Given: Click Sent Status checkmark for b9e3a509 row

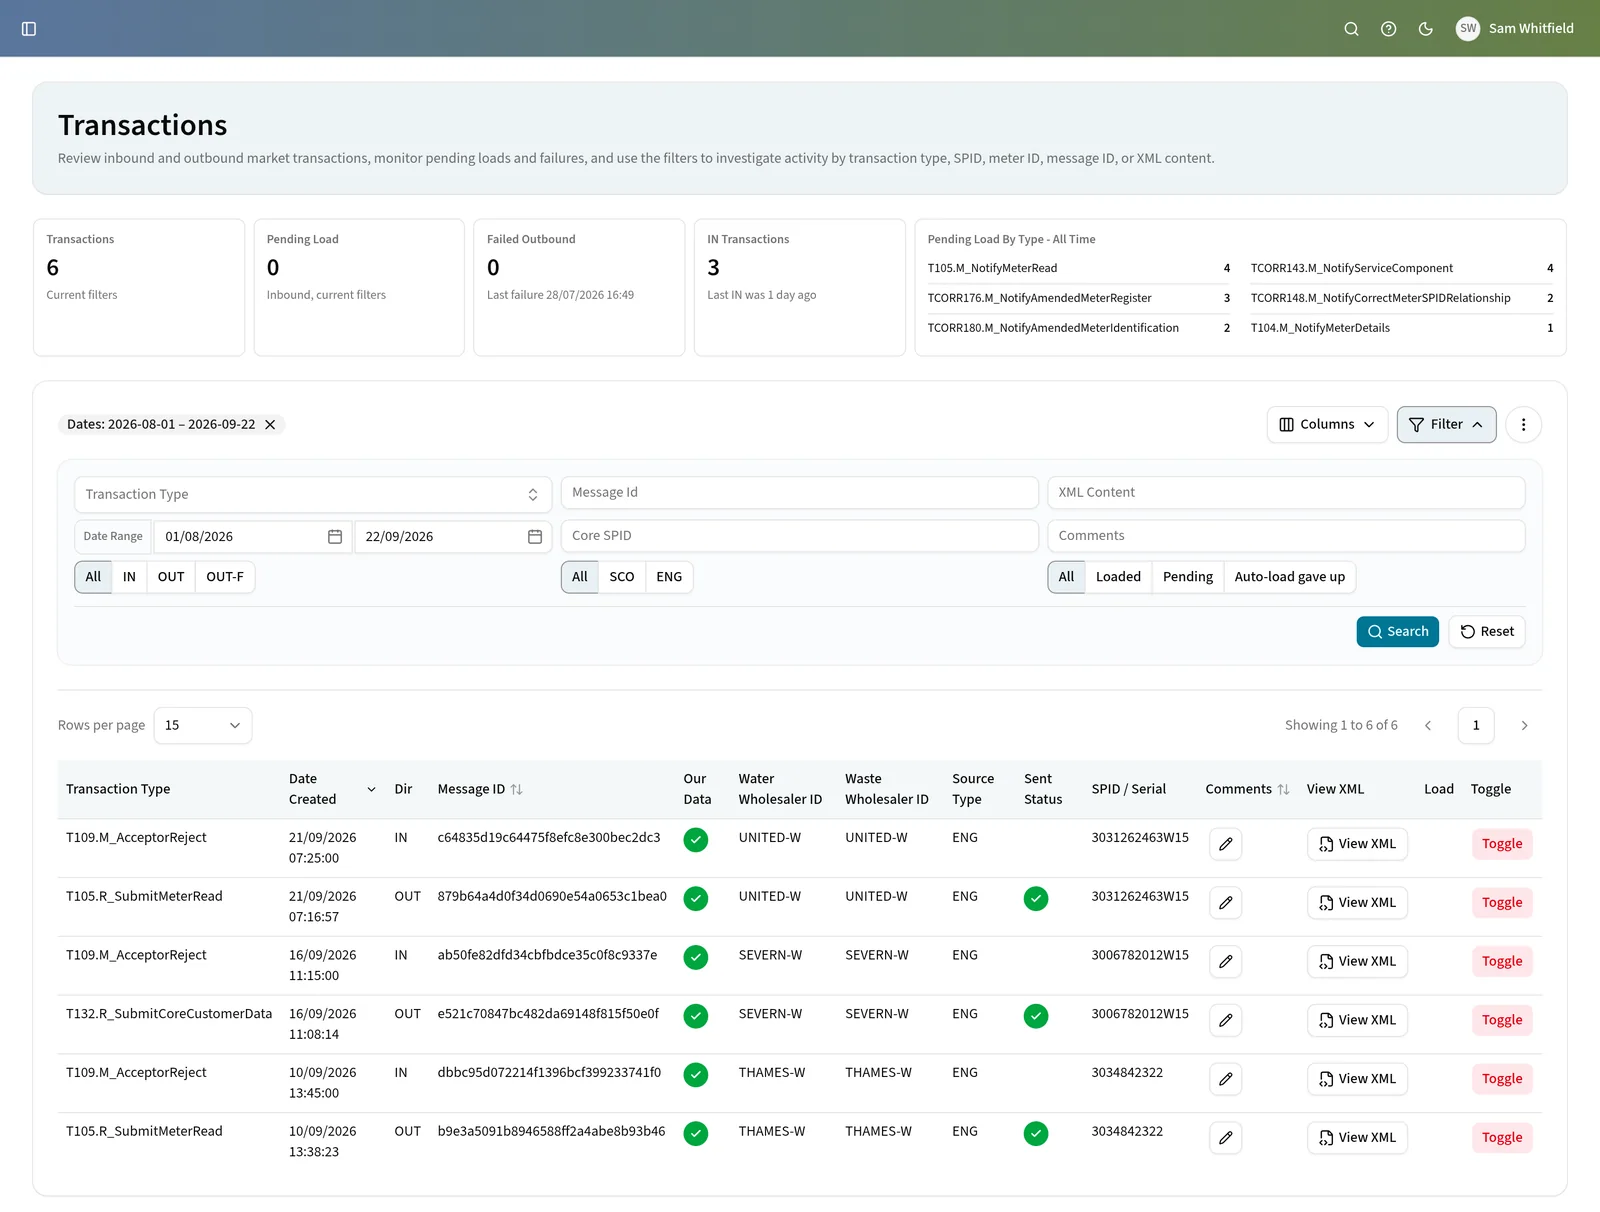Looking at the screenshot, I should click(x=1036, y=1134).
